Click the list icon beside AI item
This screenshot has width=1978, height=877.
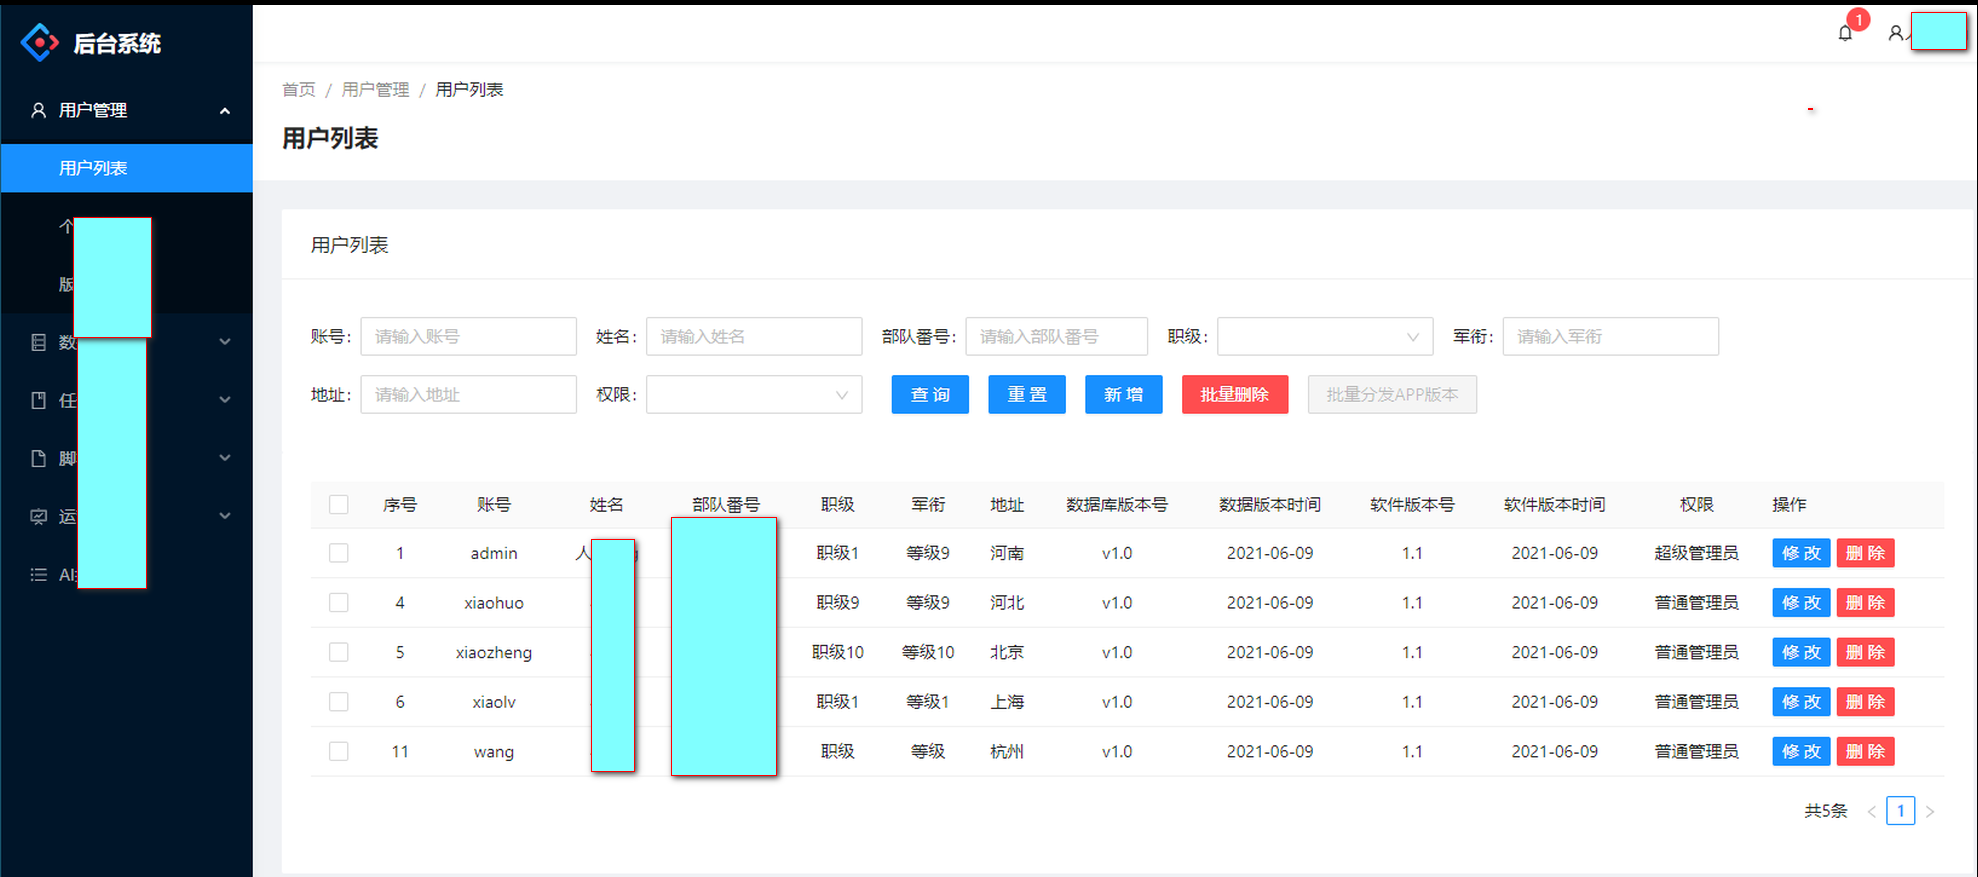(38, 574)
